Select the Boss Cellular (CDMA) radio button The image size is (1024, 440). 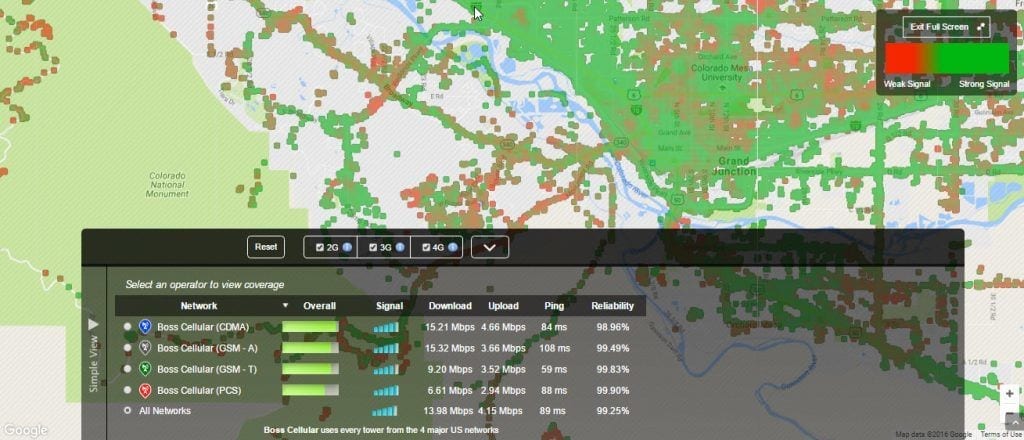[x=127, y=326]
